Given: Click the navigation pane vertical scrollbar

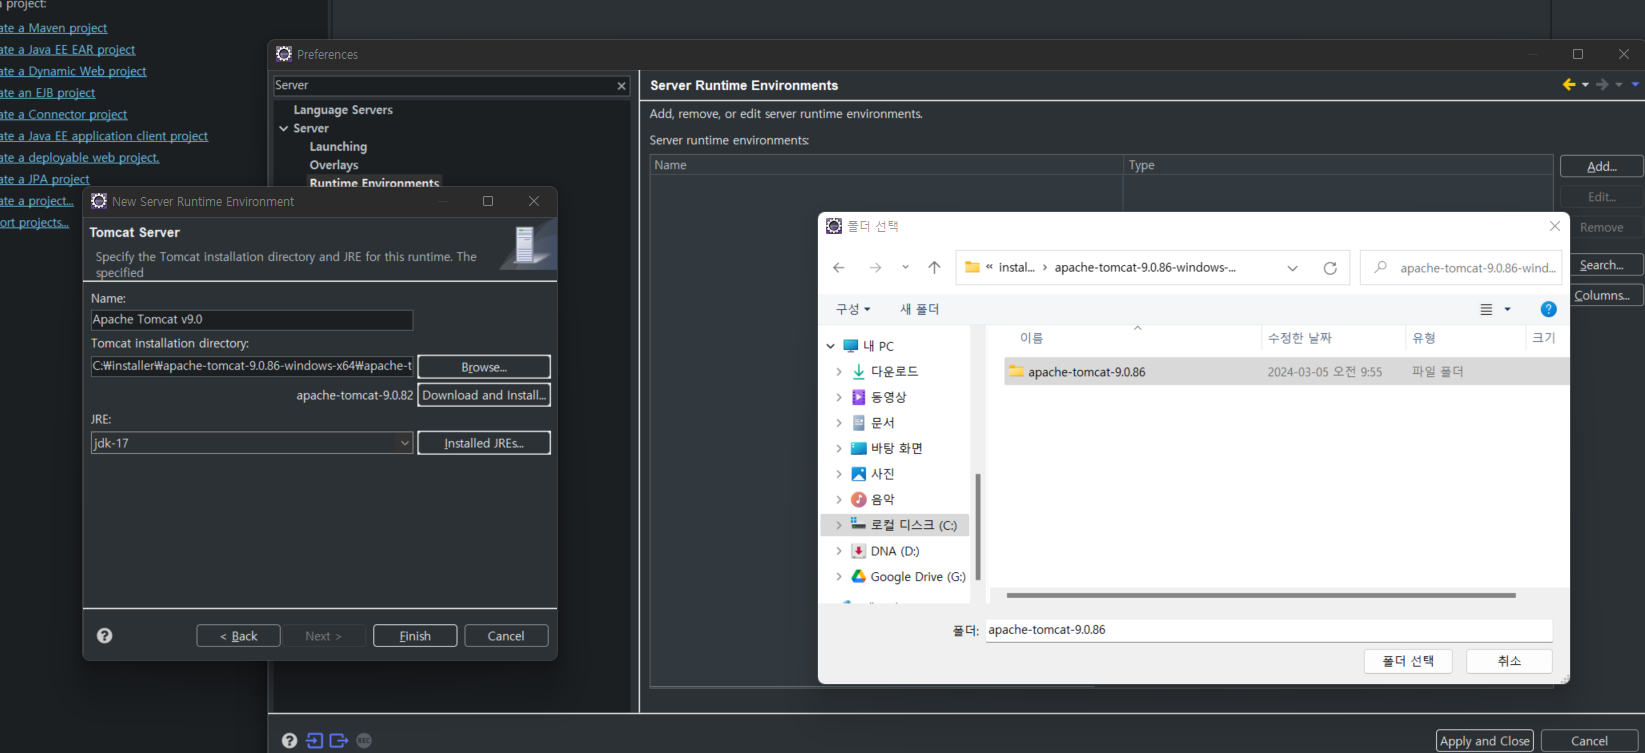Looking at the screenshot, I should tap(977, 526).
